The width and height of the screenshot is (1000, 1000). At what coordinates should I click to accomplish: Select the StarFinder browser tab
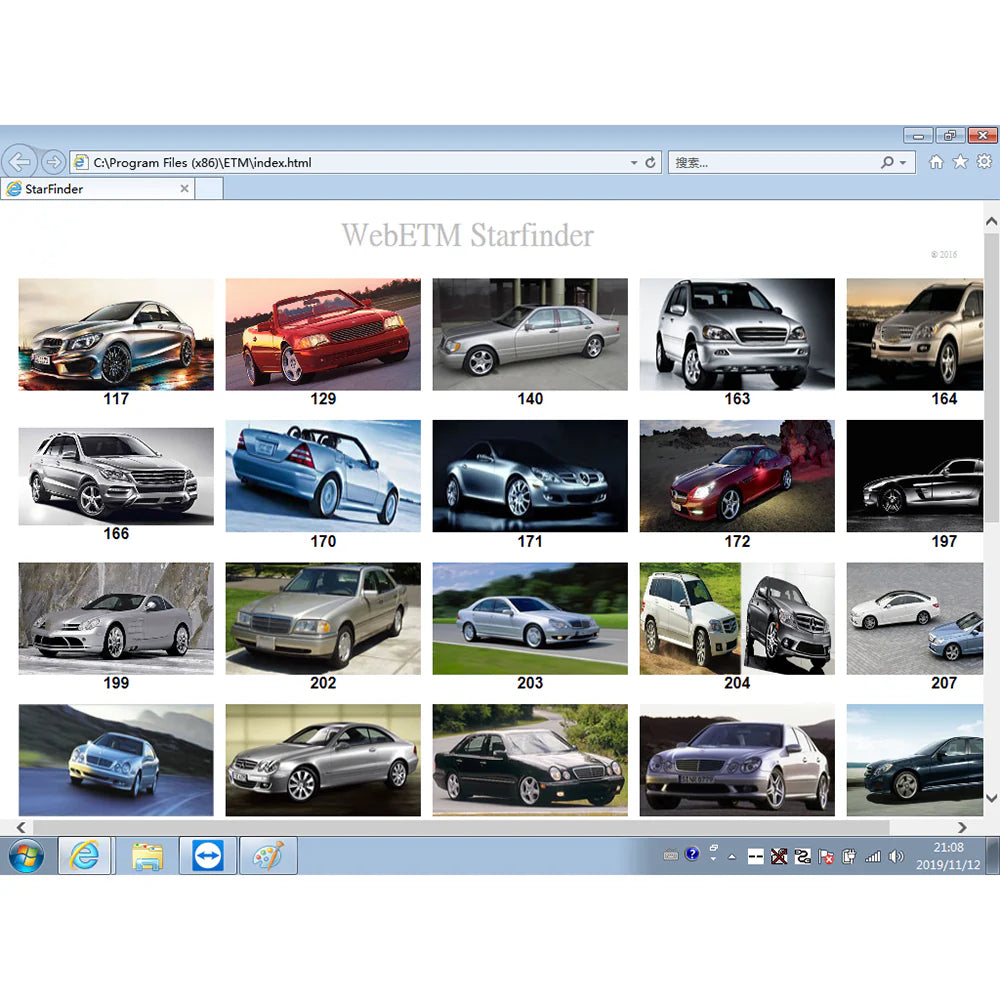(x=90, y=188)
